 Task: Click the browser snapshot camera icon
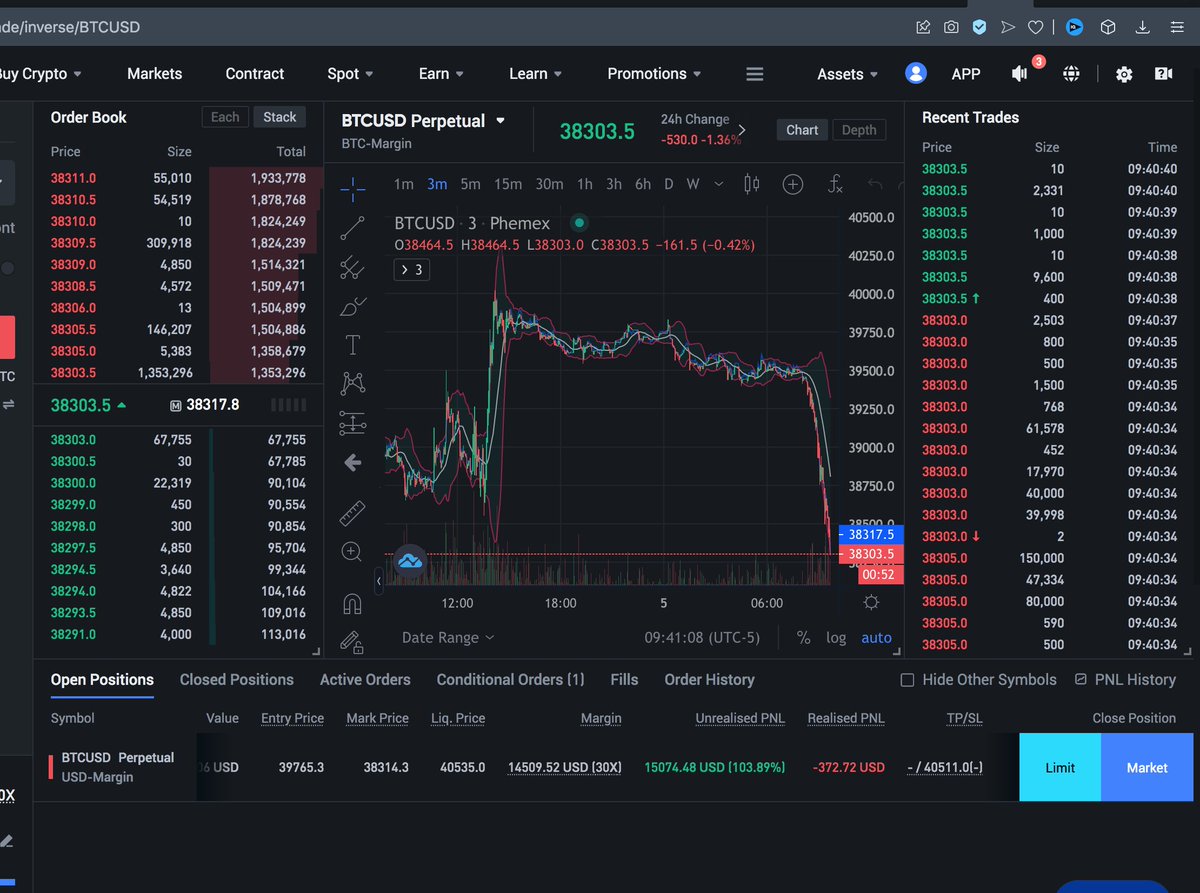coord(951,27)
